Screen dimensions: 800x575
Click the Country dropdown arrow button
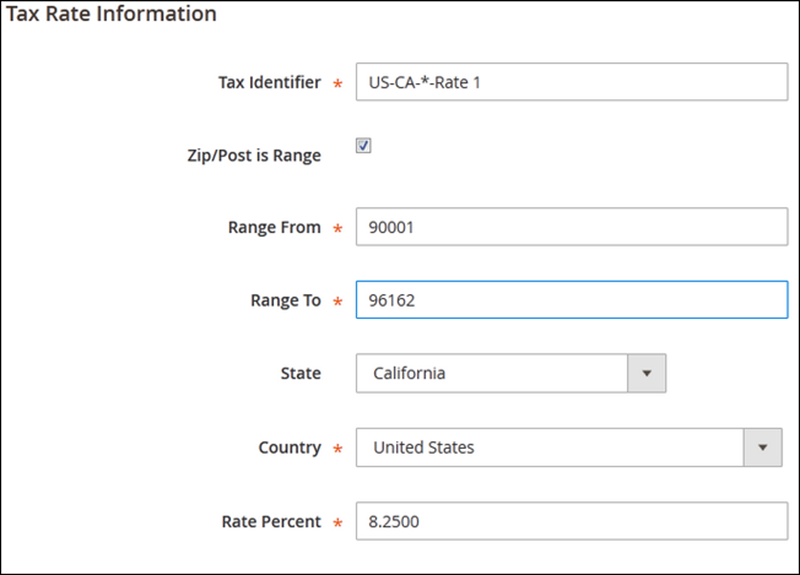(763, 447)
